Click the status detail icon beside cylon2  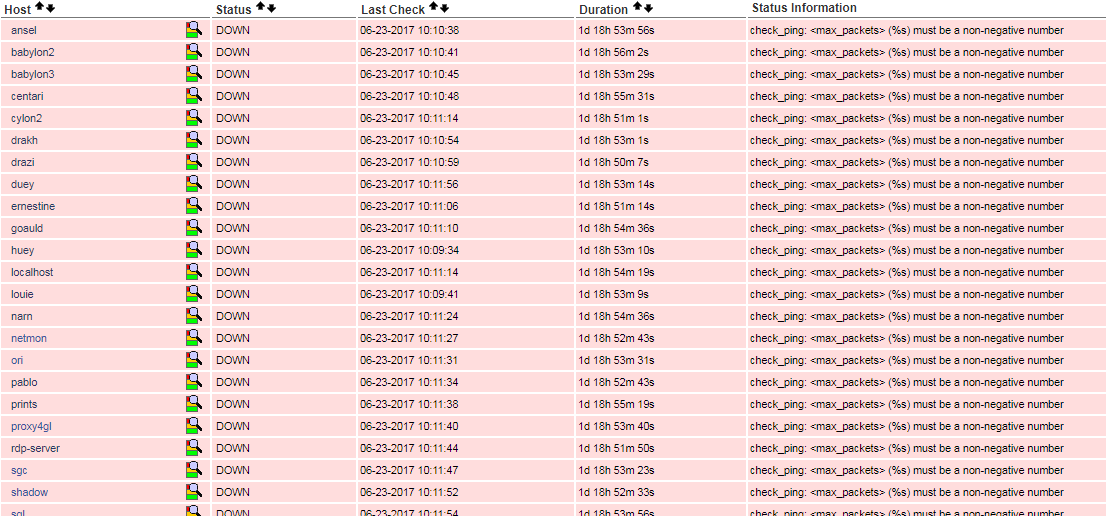[193, 118]
